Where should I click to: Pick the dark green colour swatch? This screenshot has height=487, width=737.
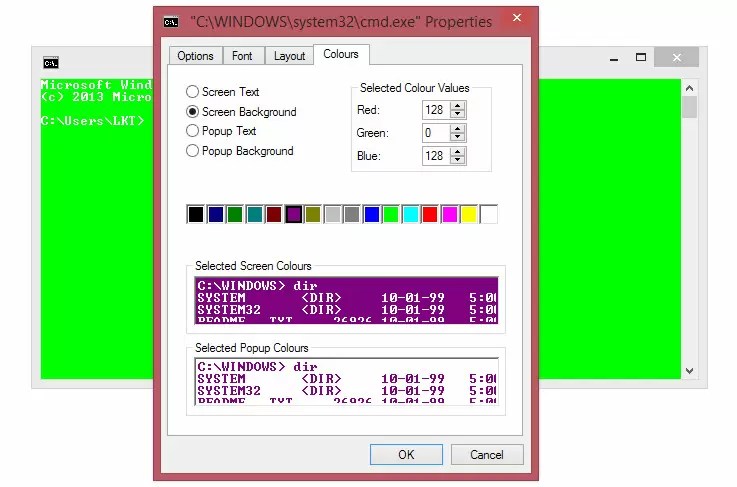[235, 214]
